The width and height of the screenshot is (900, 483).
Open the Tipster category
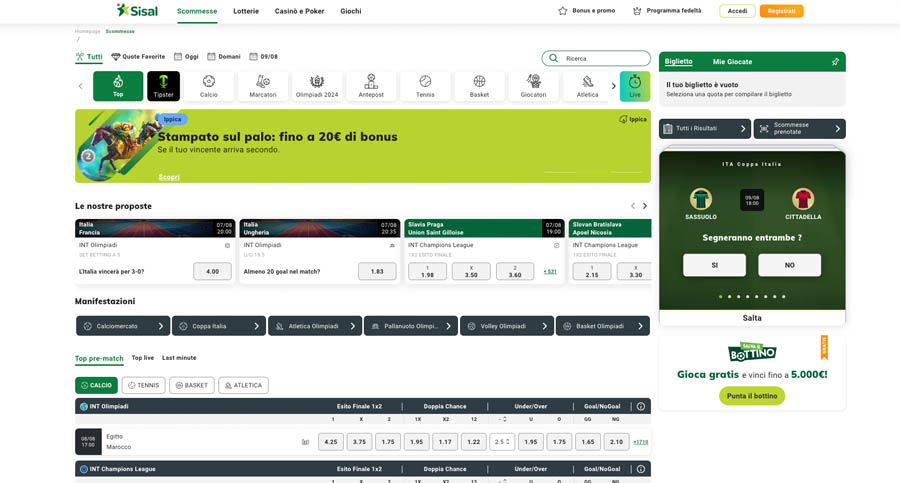click(x=164, y=86)
